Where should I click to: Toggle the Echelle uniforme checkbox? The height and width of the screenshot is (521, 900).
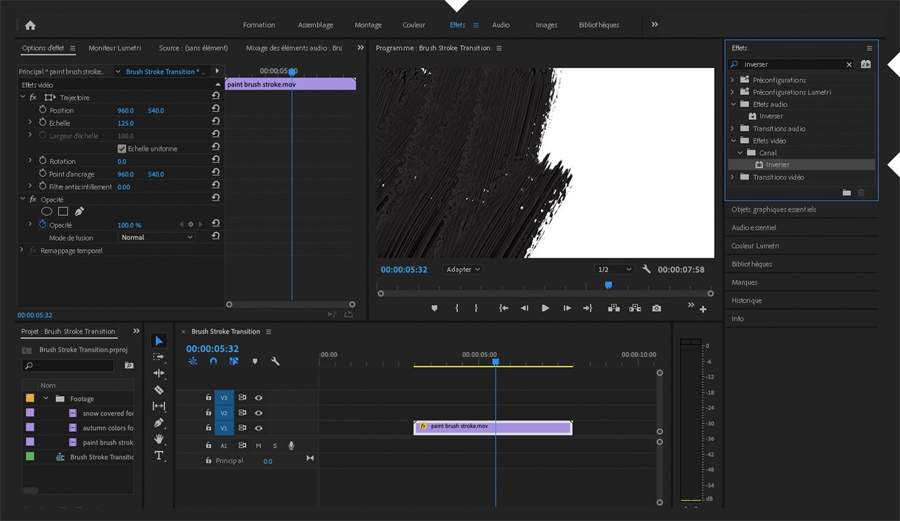(x=122, y=149)
